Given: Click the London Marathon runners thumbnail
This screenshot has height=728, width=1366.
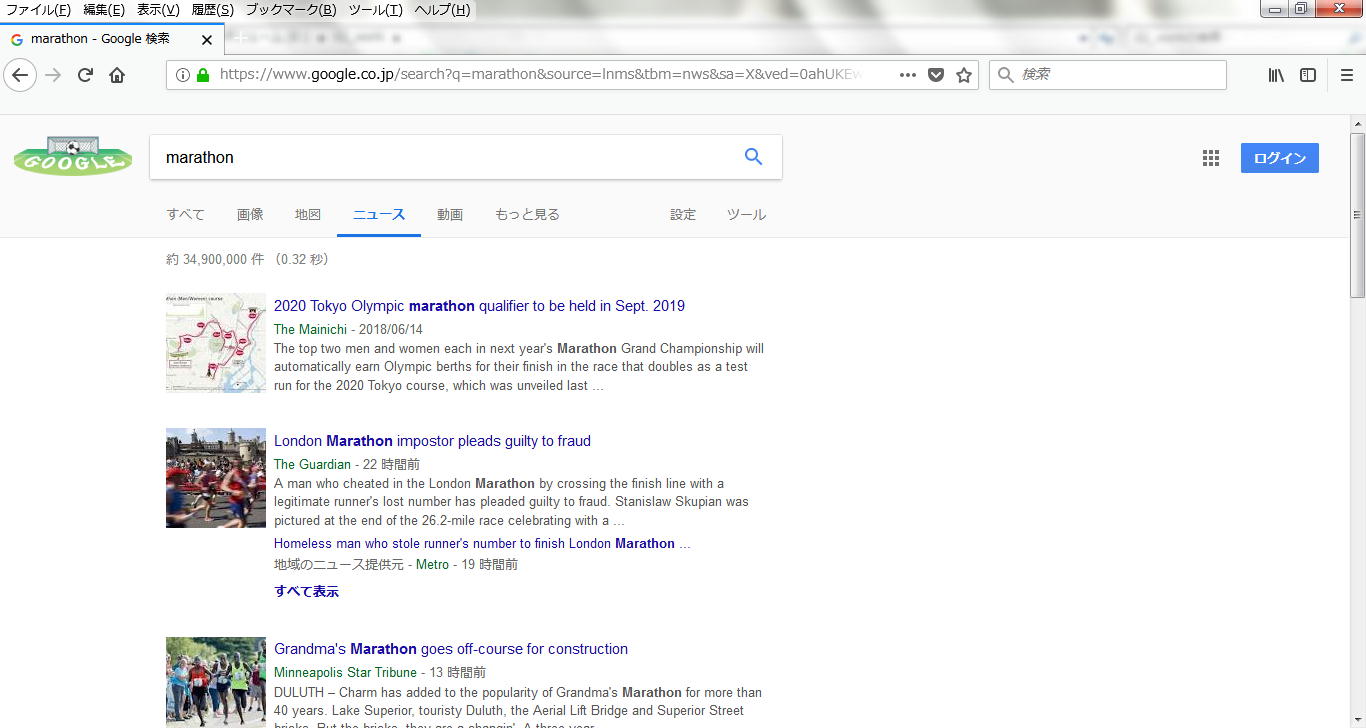Looking at the screenshot, I should coord(216,478).
